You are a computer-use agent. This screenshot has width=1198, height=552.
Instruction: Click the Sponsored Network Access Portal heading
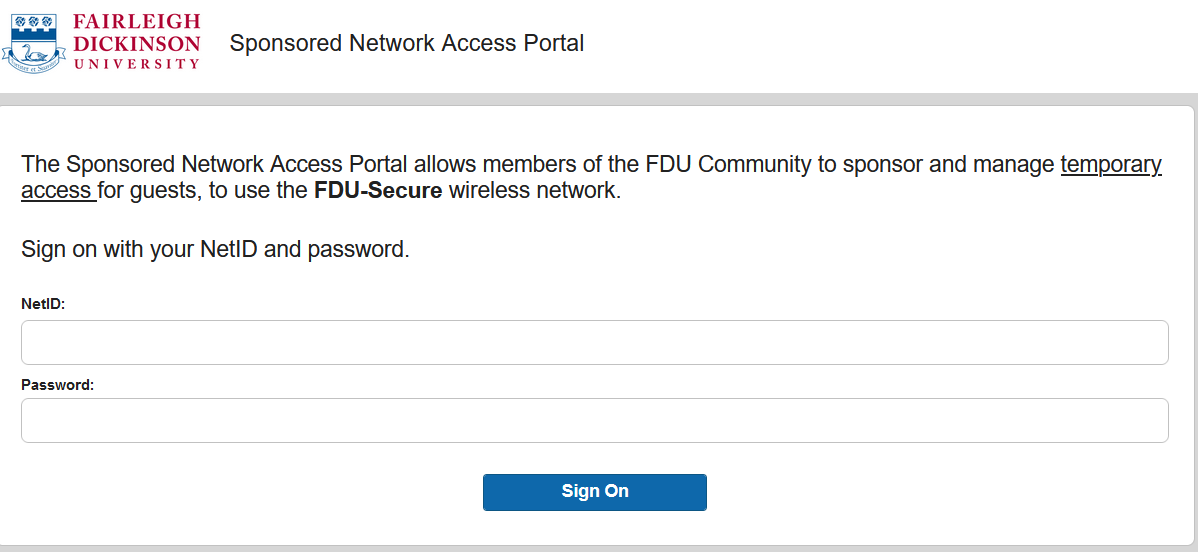tap(406, 44)
